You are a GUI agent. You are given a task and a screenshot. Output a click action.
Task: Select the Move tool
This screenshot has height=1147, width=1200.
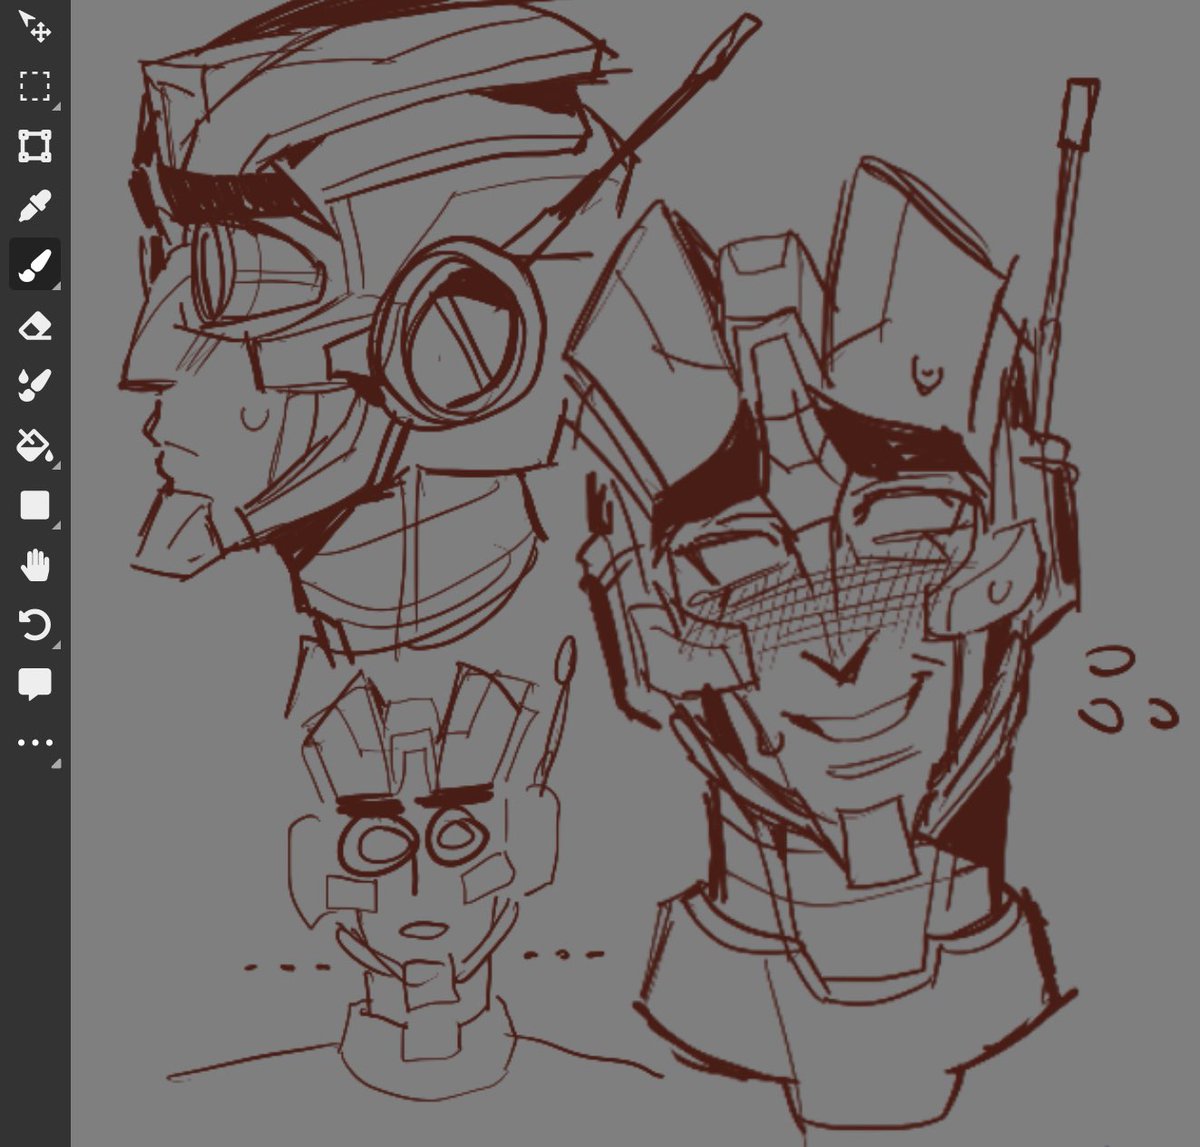[x=35, y=27]
